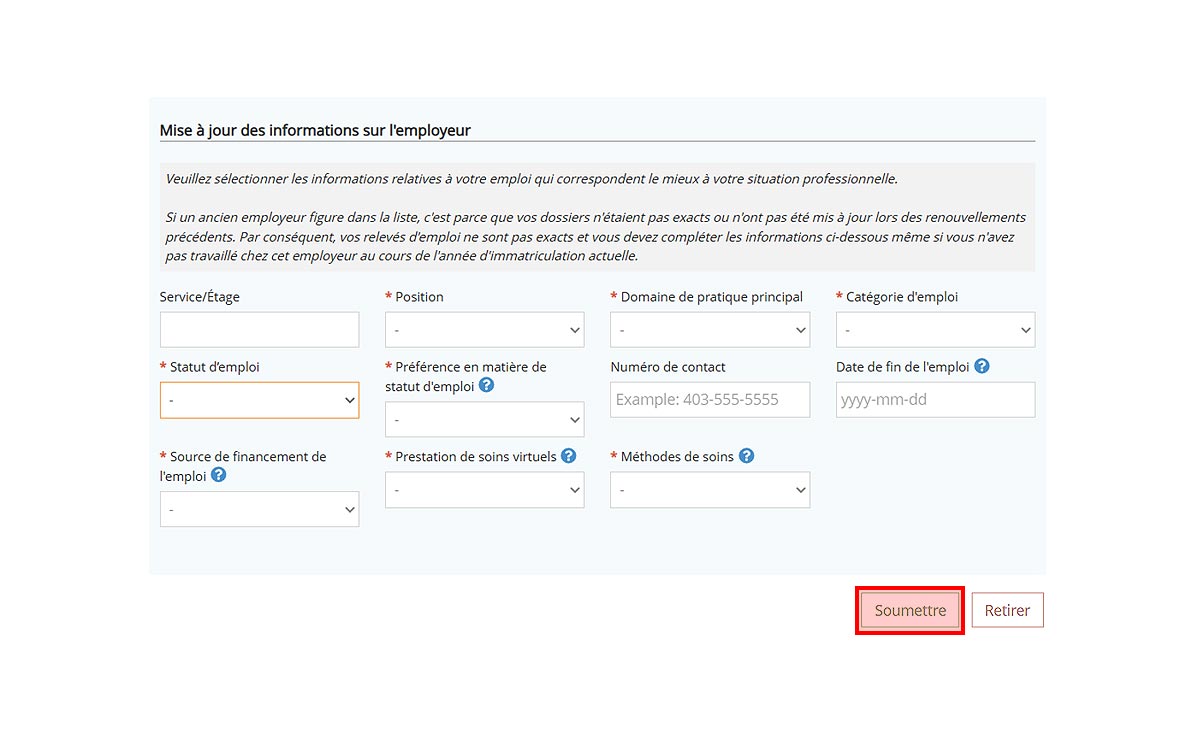This screenshot has width=1200, height=736.
Task: Click the Retirer button
Action: 1007,610
